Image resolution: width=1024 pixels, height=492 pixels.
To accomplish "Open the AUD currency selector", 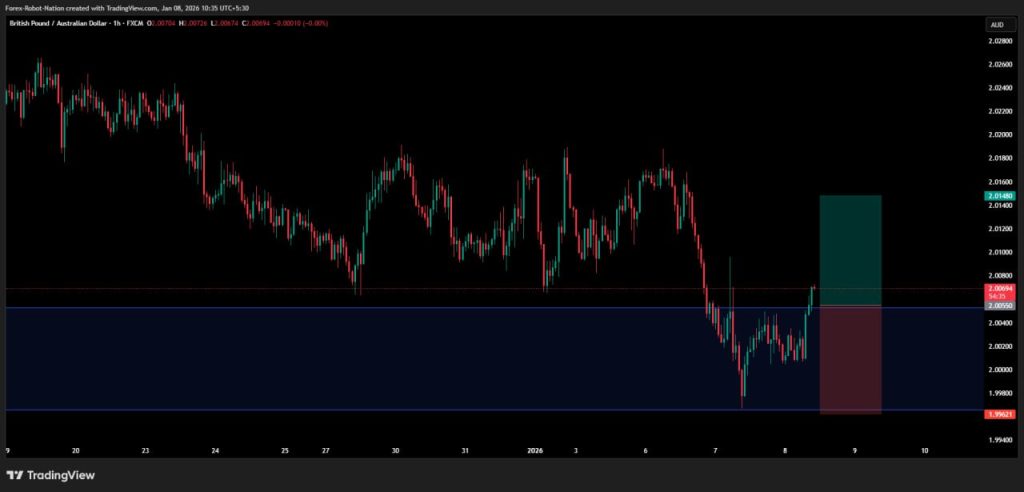I will click(x=996, y=24).
